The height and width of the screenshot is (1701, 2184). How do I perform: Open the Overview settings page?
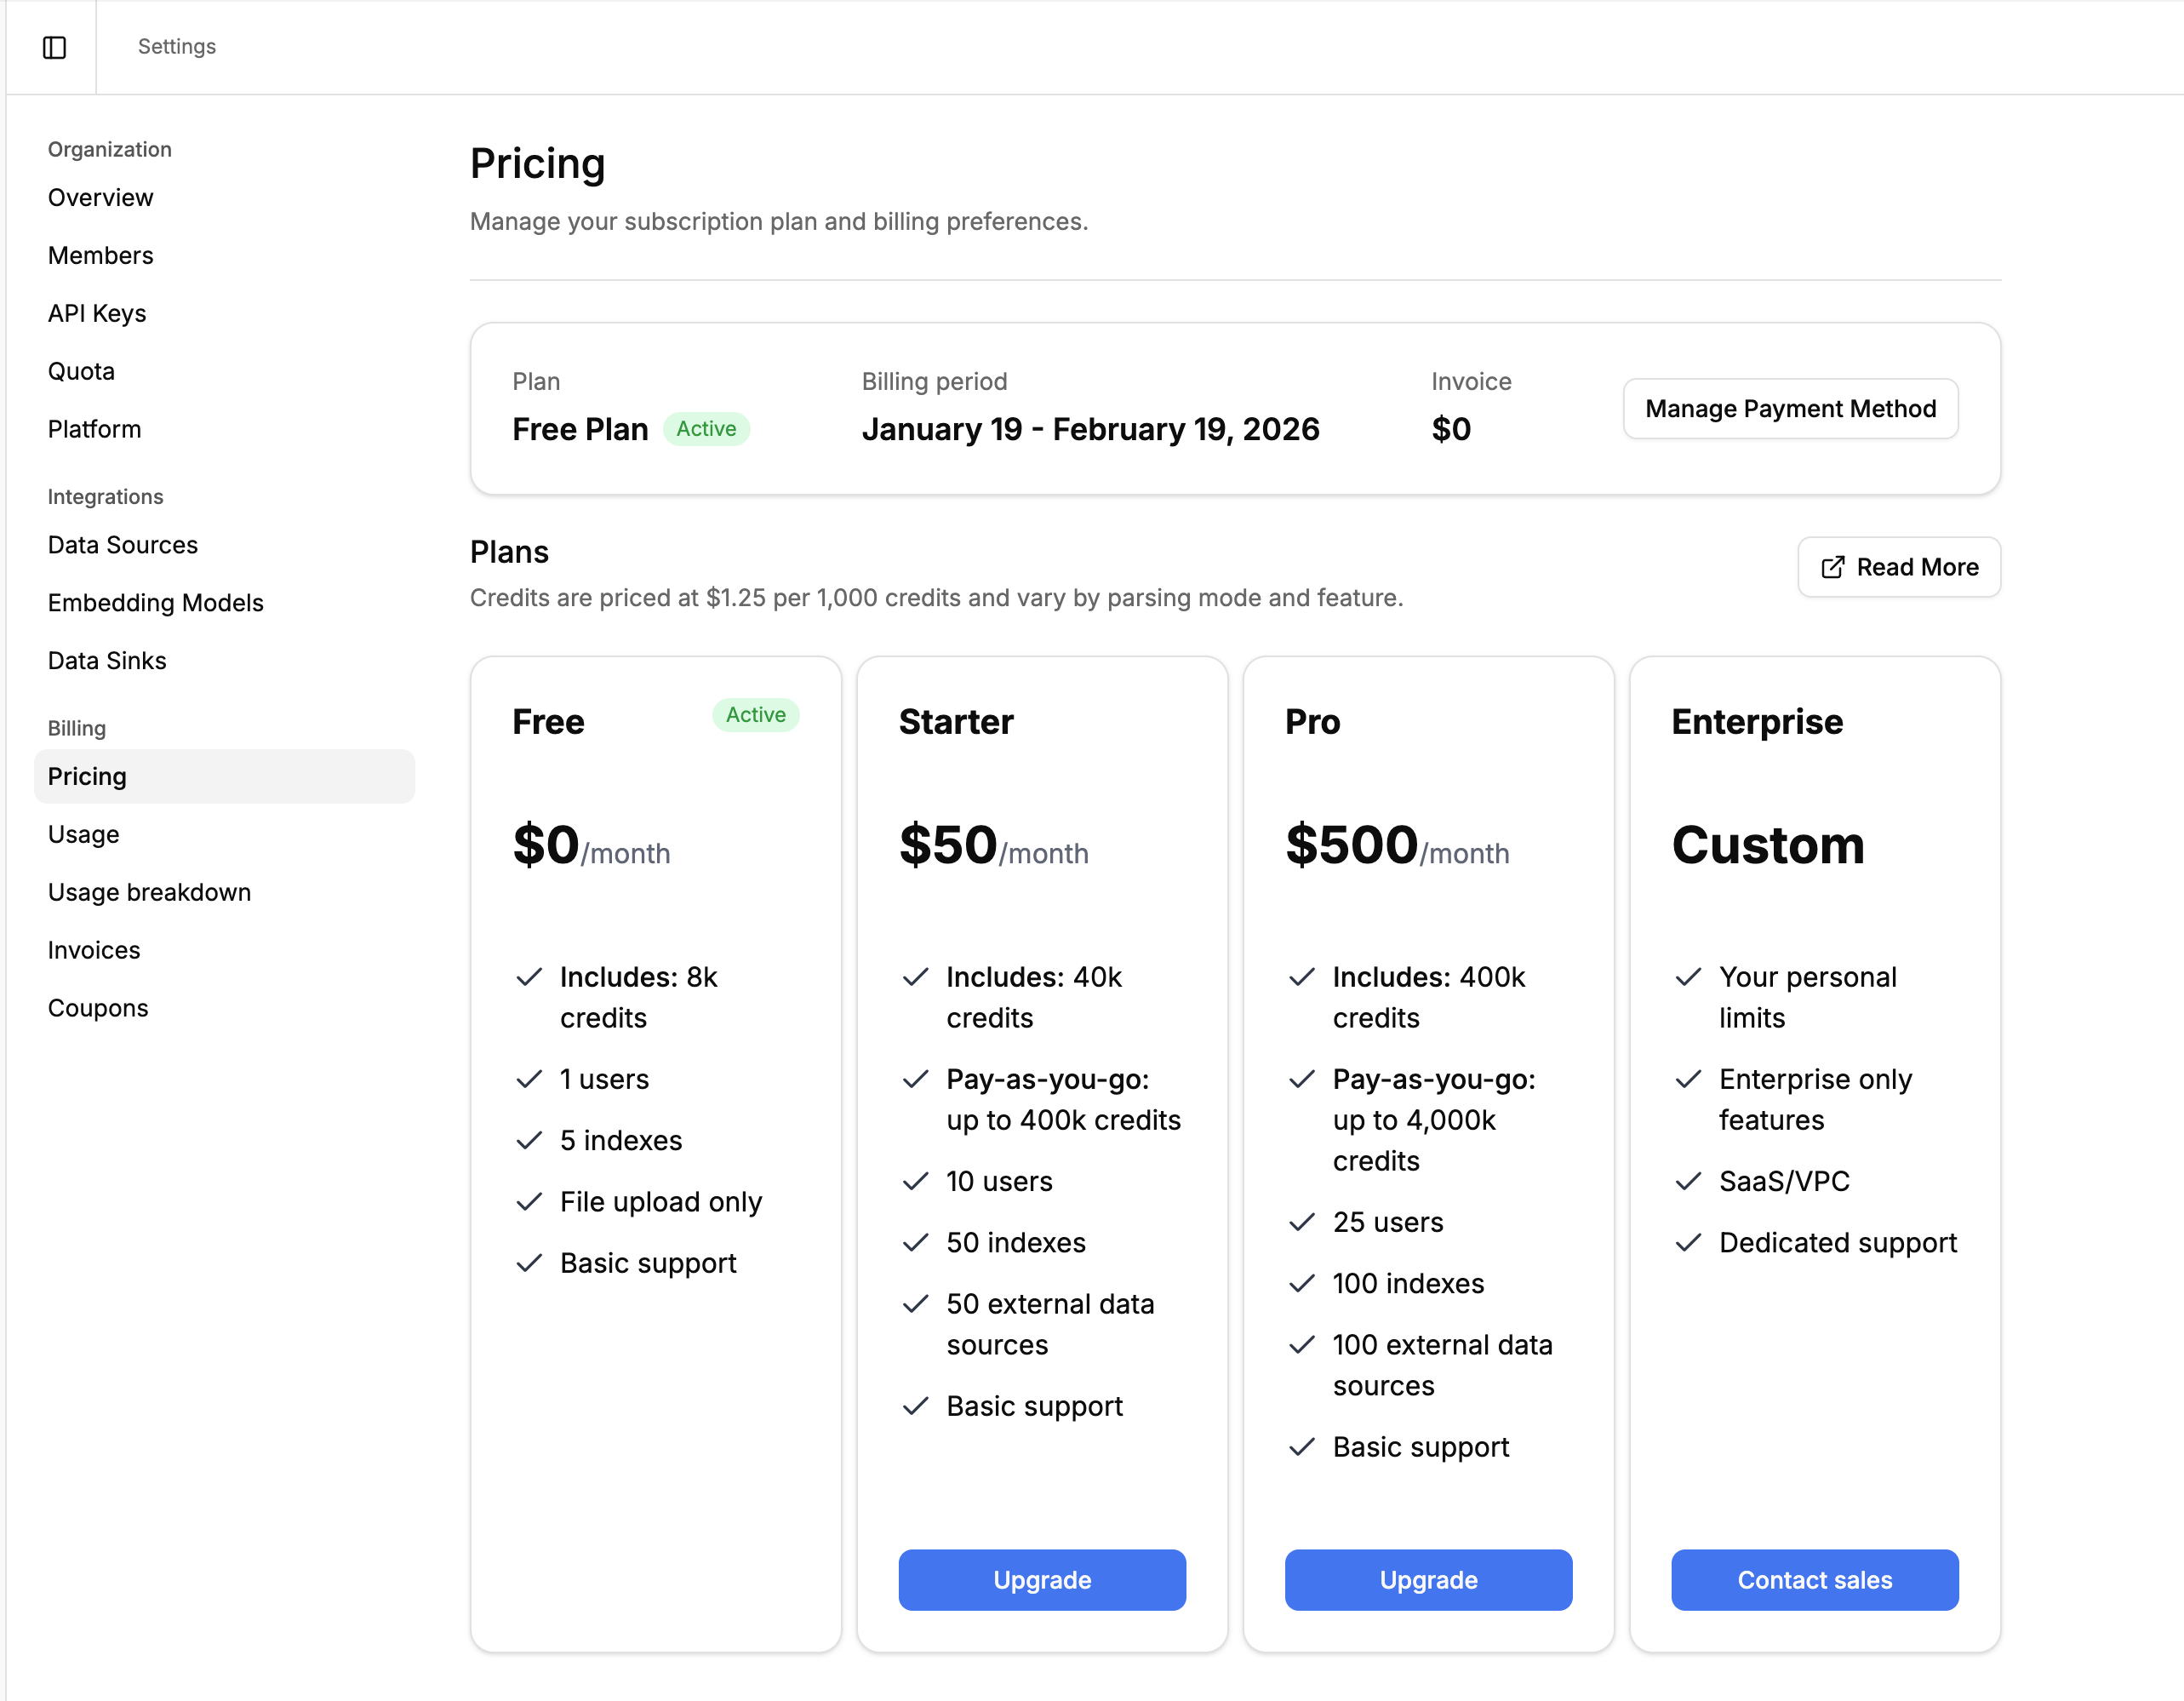[100, 197]
